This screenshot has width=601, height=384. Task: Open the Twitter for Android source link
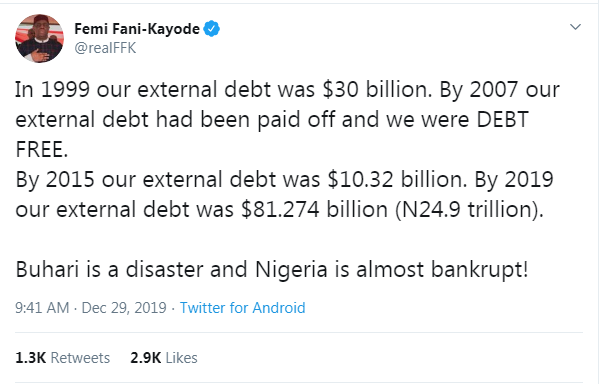tap(242, 308)
